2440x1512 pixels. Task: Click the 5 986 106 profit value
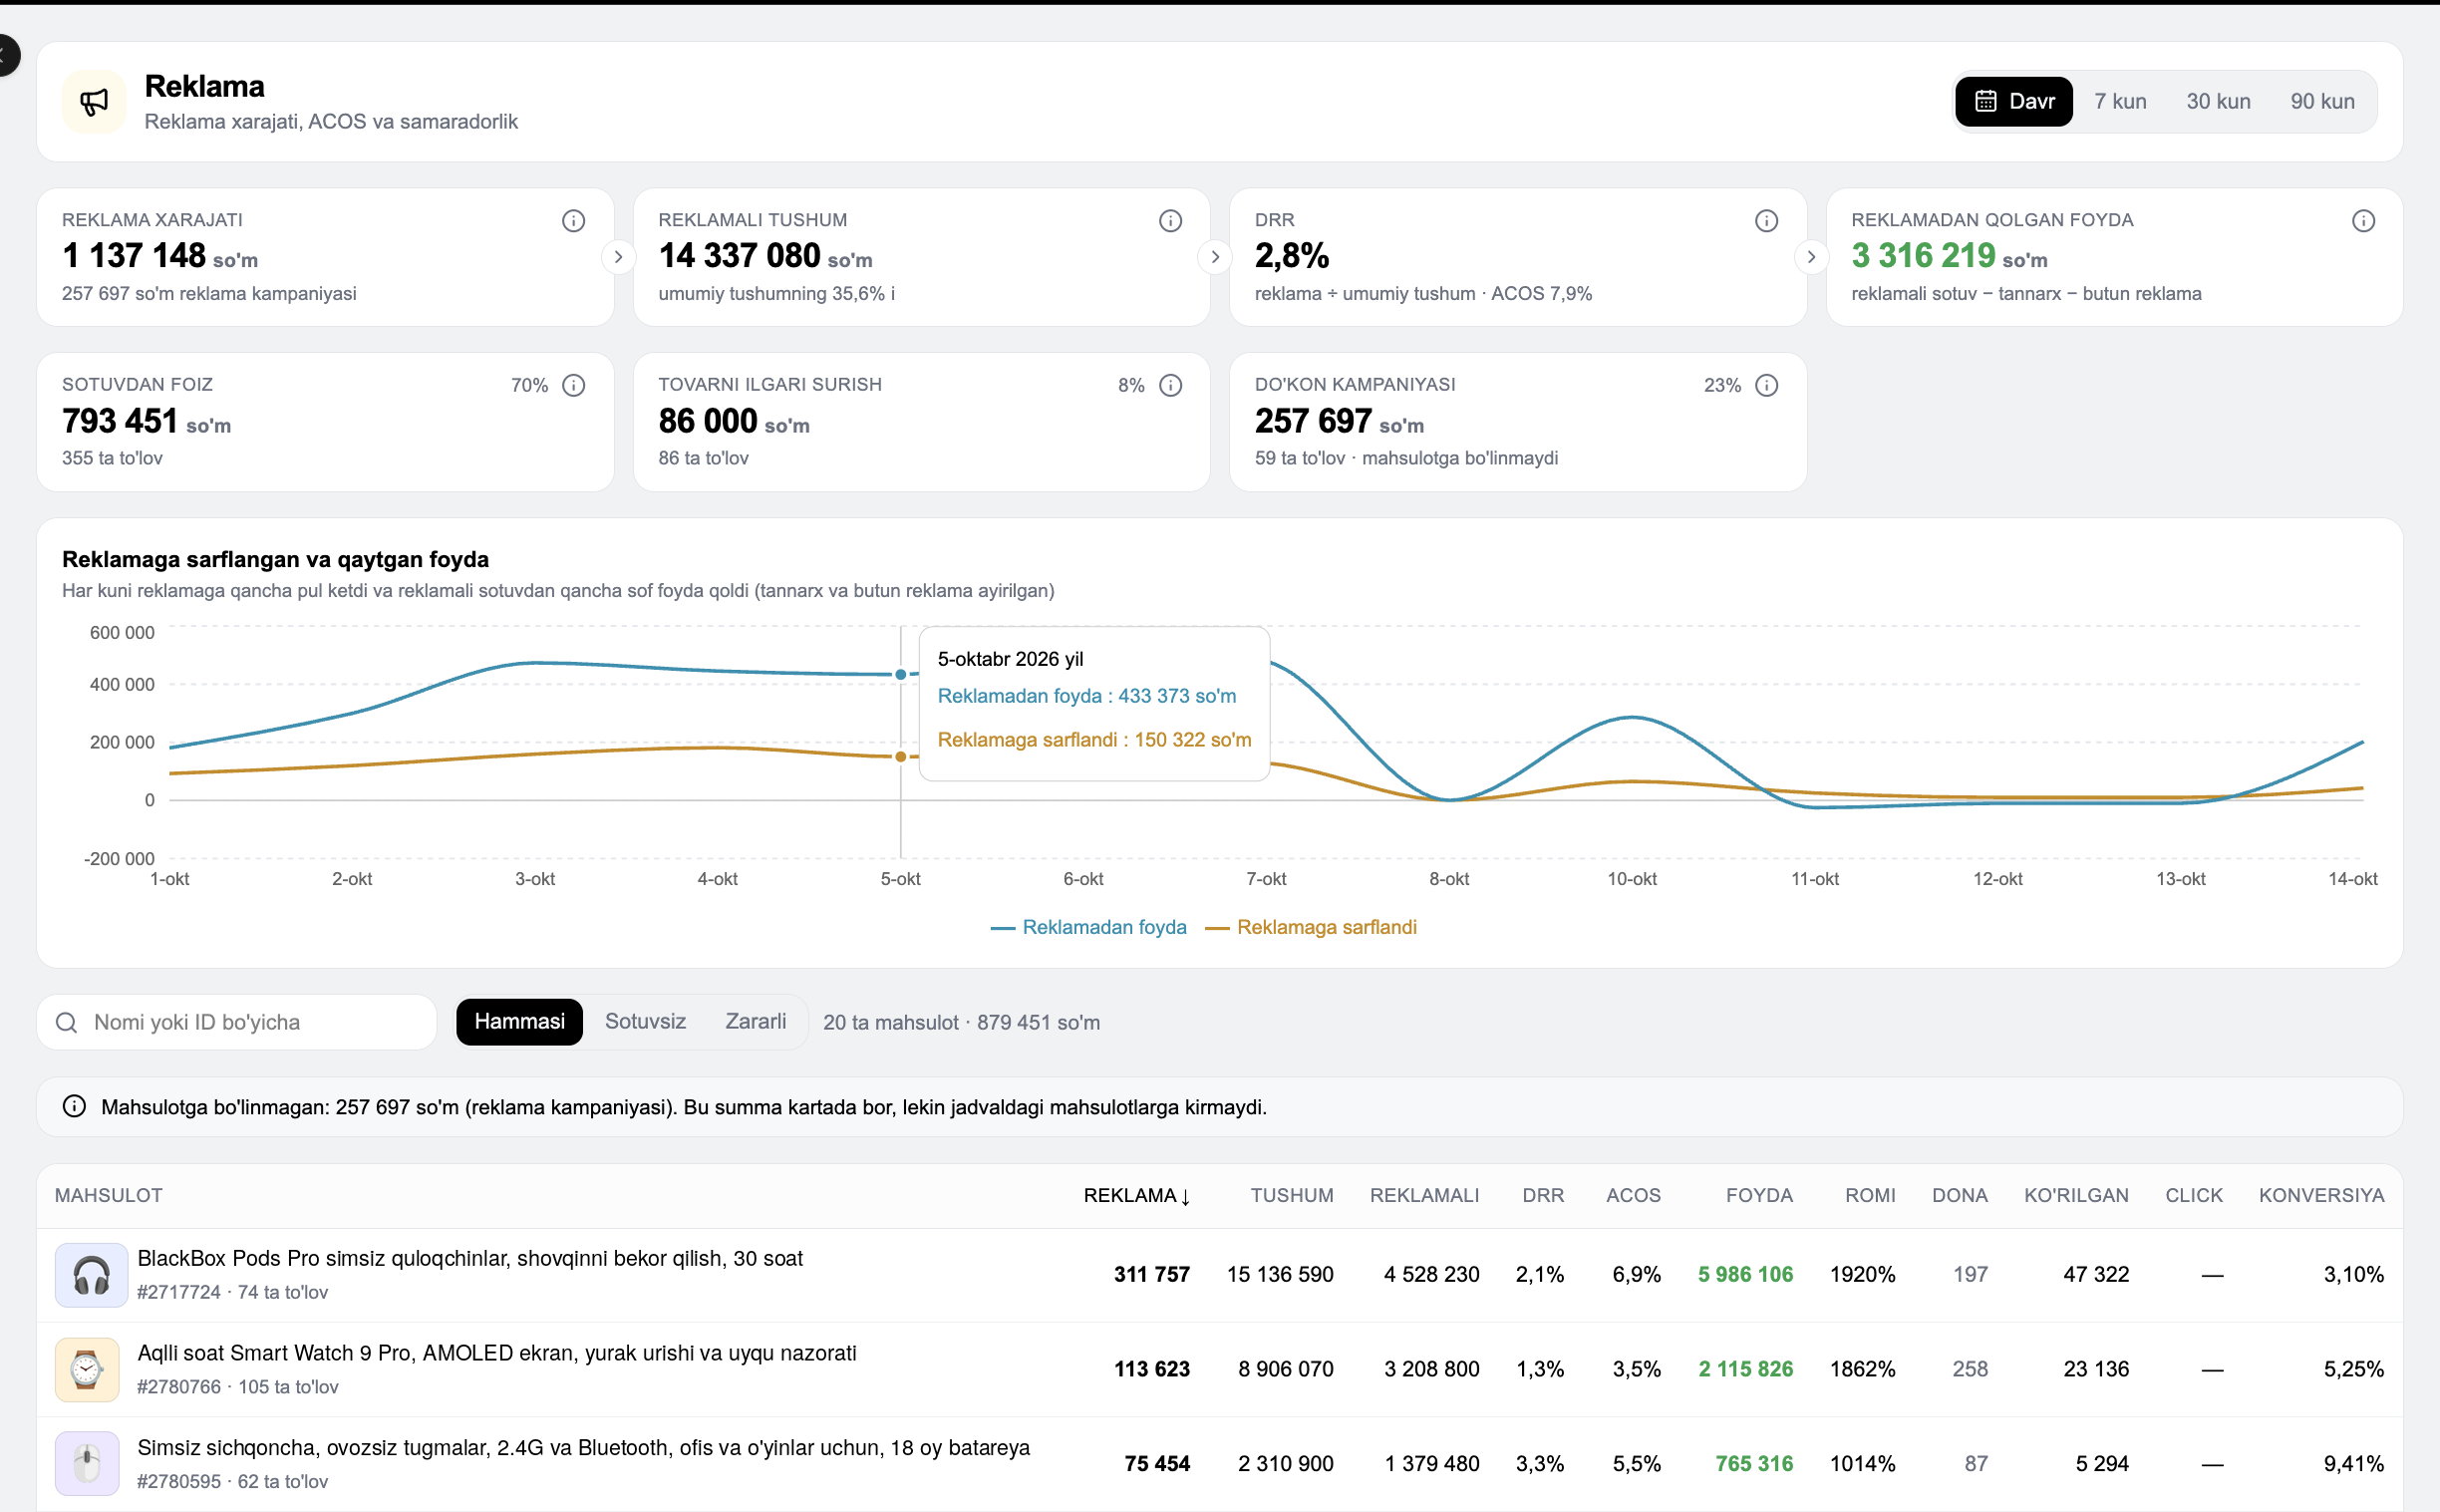point(1745,1274)
